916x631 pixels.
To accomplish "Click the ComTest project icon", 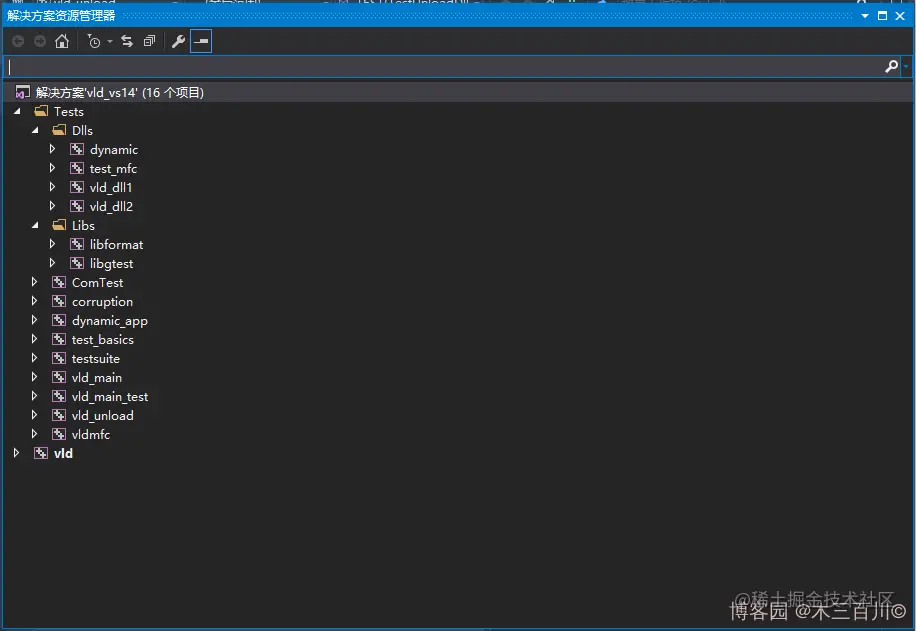I will point(58,282).
